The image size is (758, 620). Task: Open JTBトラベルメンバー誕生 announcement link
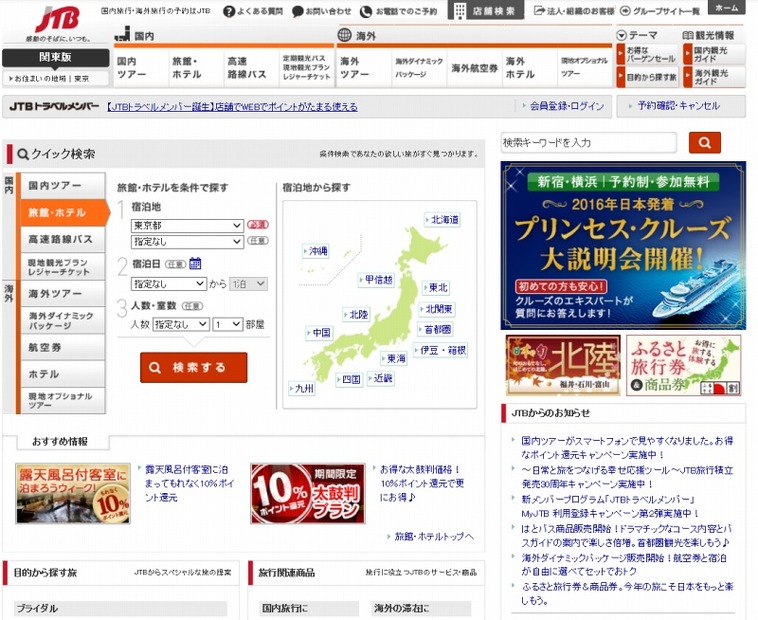pos(232,107)
